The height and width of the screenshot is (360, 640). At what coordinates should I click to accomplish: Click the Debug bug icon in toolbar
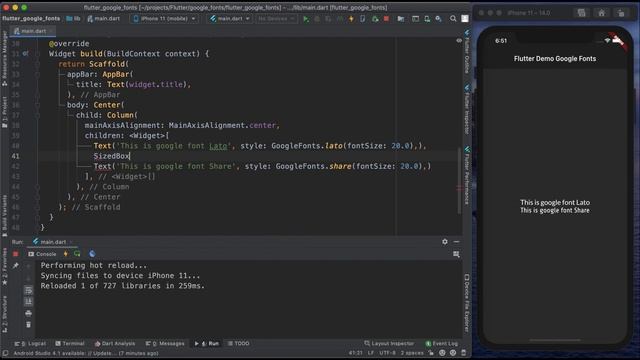(317, 19)
